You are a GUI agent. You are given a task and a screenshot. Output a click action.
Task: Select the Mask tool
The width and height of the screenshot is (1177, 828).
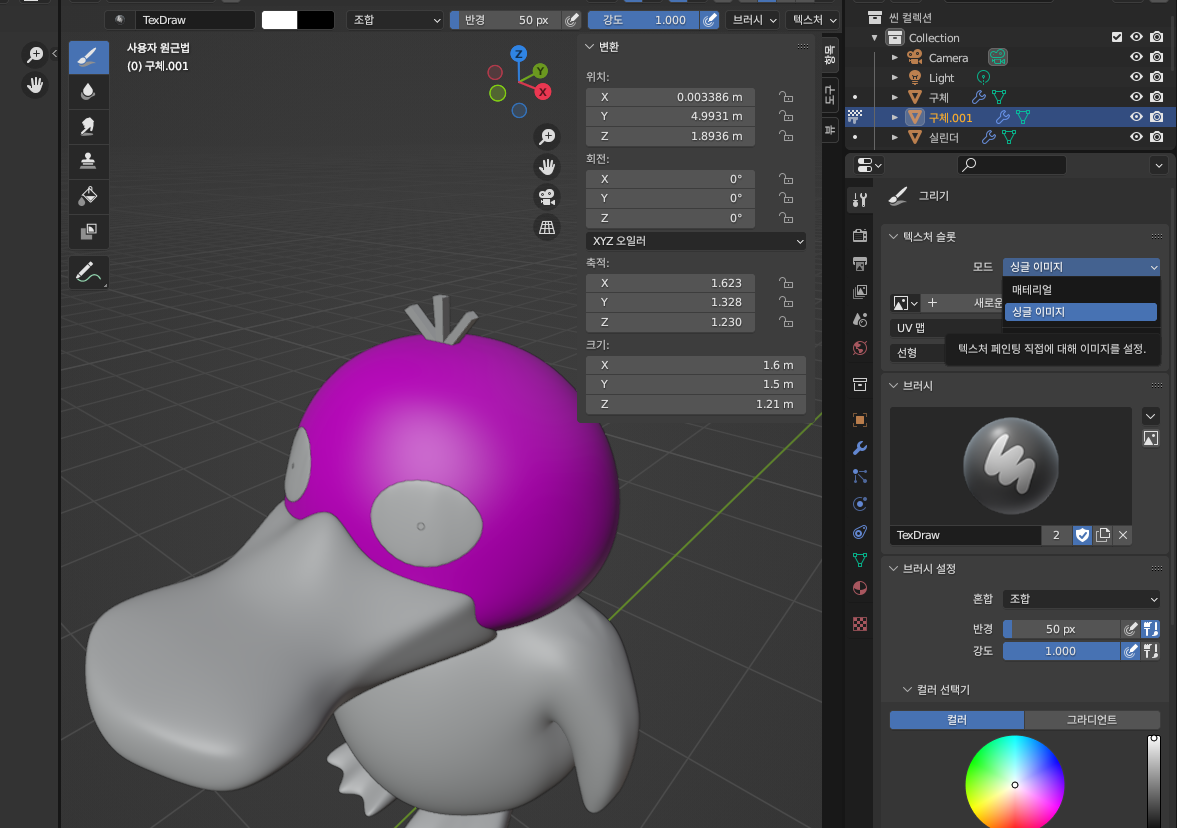(88, 230)
